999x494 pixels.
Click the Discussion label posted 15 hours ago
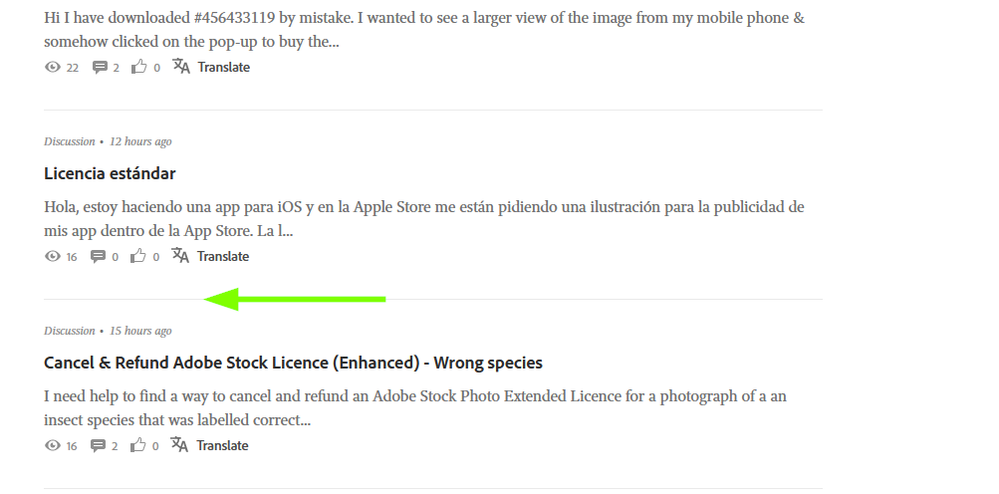[69, 331]
